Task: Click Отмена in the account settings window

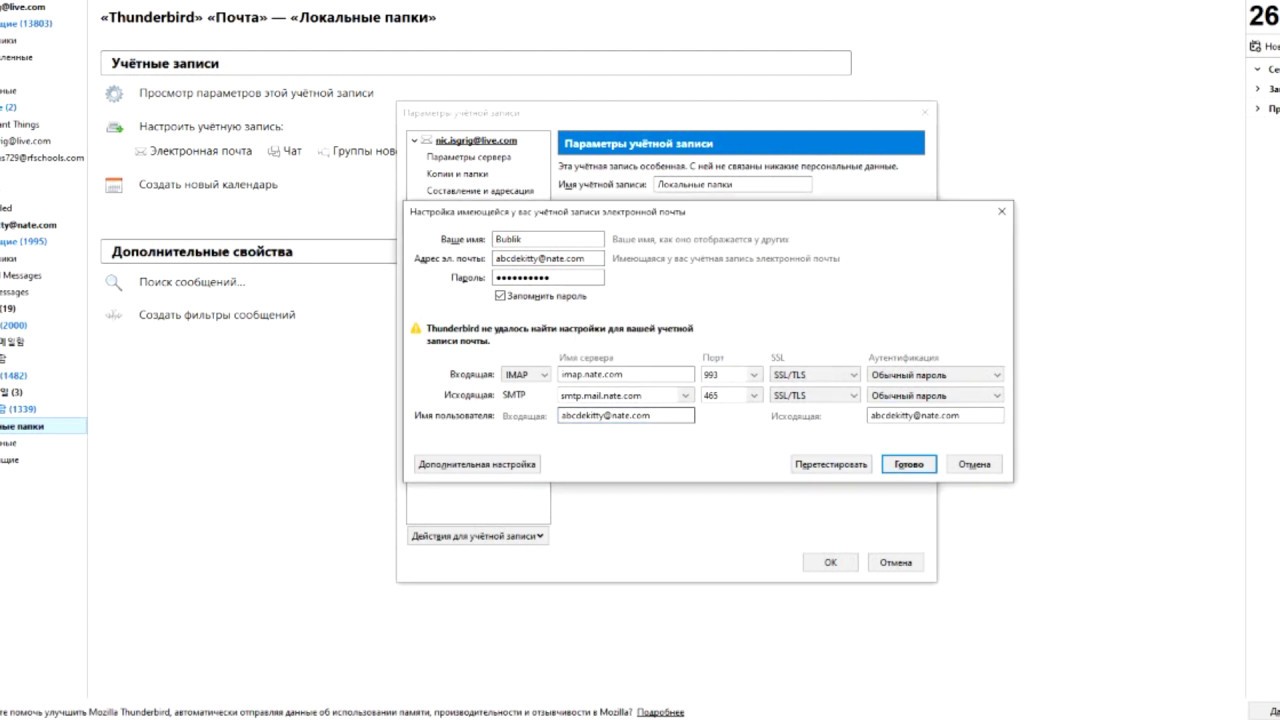Action: click(x=895, y=562)
